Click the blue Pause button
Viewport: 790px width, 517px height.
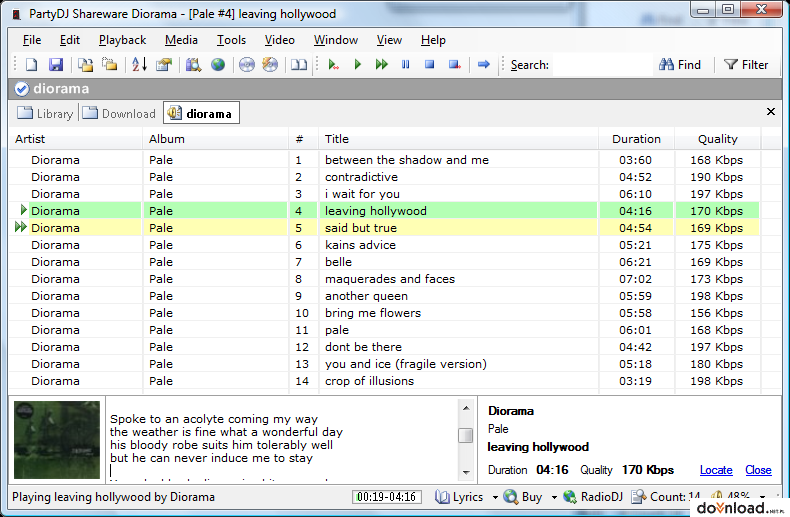[406, 64]
